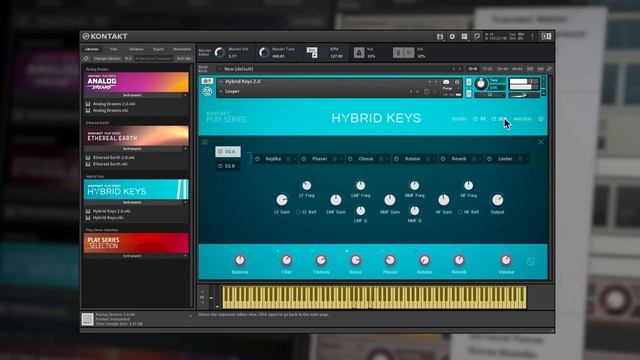Click the Kontakt panel layout icon far right
Screen dimensions: 640x360
tap(546, 37)
